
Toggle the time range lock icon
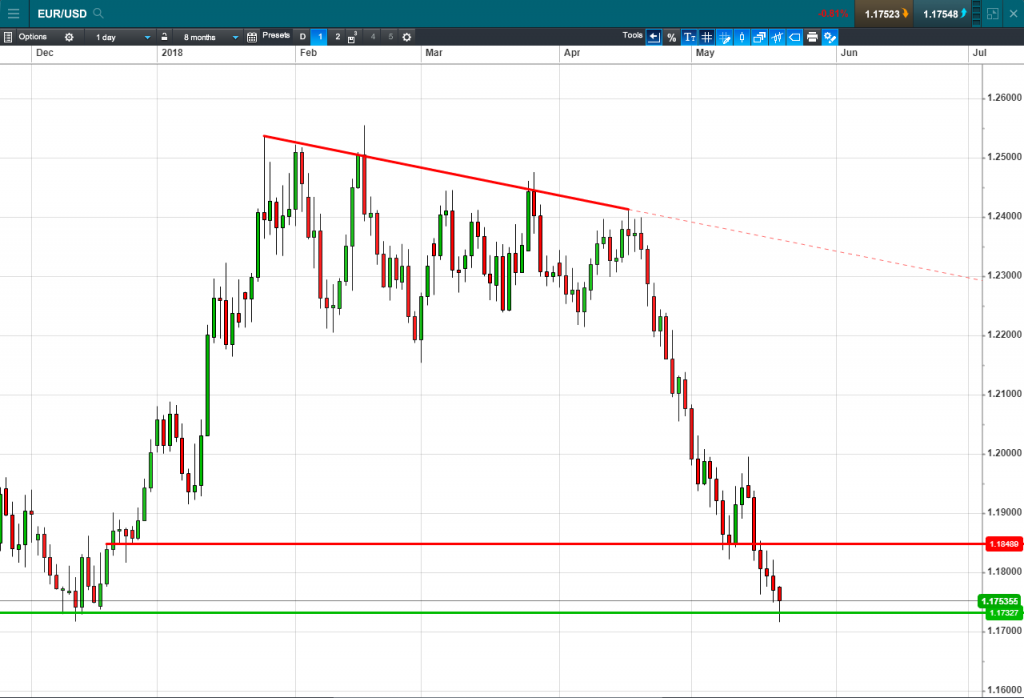click(165, 37)
